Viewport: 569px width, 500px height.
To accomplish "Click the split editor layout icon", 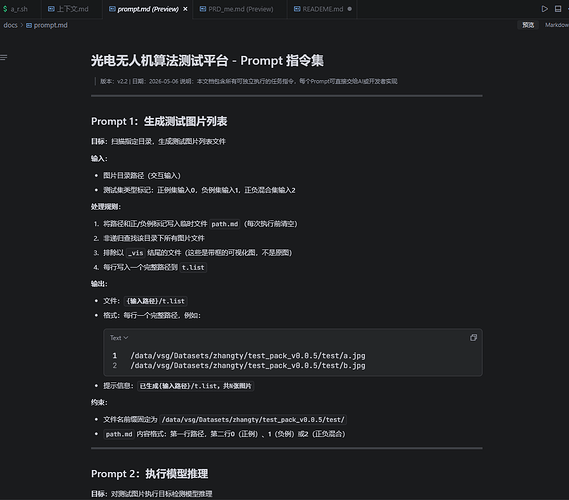I will pyautogui.click(x=558, y=9).
